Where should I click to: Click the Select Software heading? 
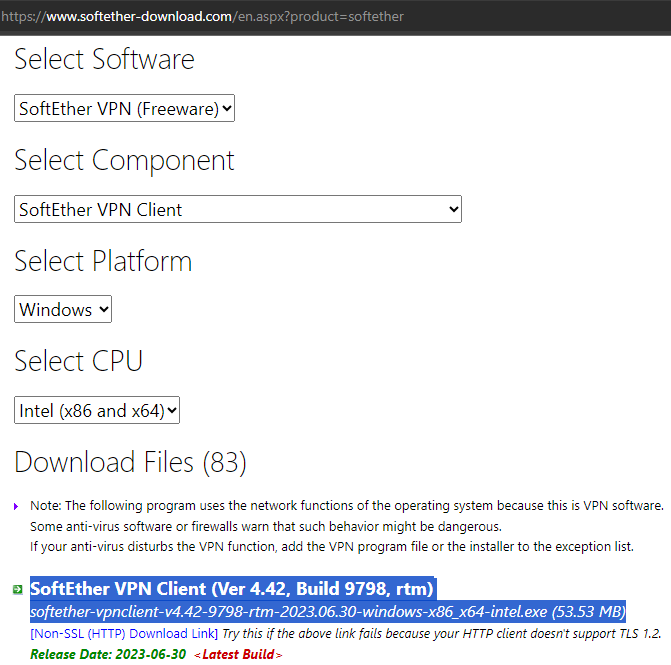coord(104,59)
